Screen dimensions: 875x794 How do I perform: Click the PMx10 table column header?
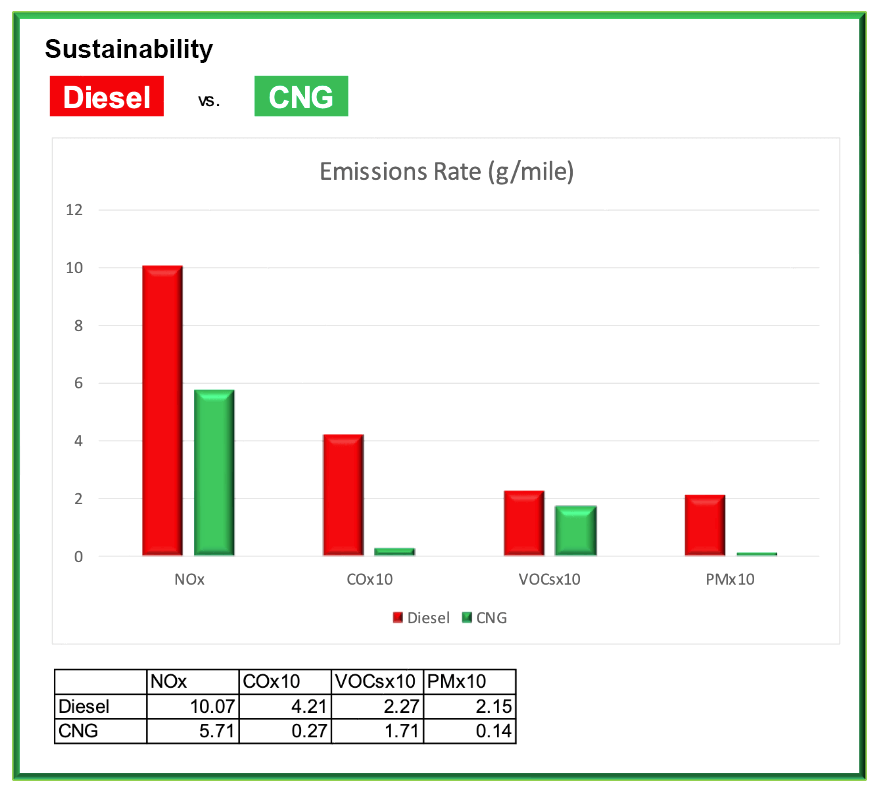[470, 682]
